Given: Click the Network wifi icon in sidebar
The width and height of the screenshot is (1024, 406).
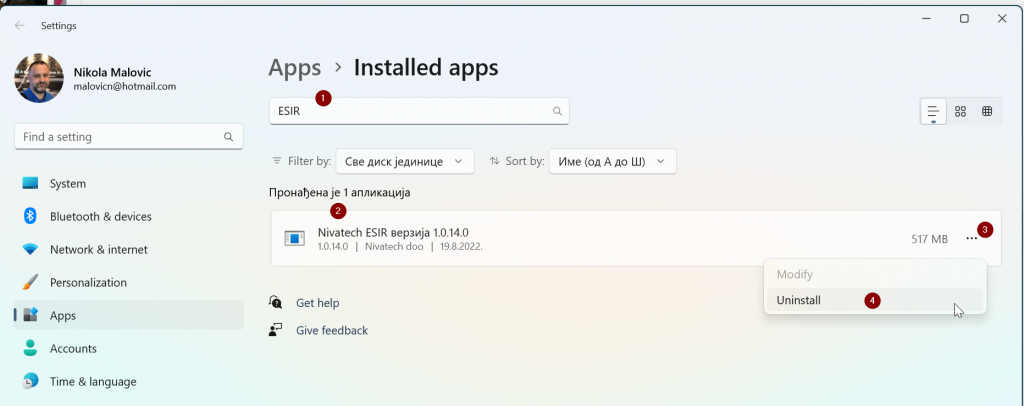Looking at the screenshot, I should pos(30,249).
